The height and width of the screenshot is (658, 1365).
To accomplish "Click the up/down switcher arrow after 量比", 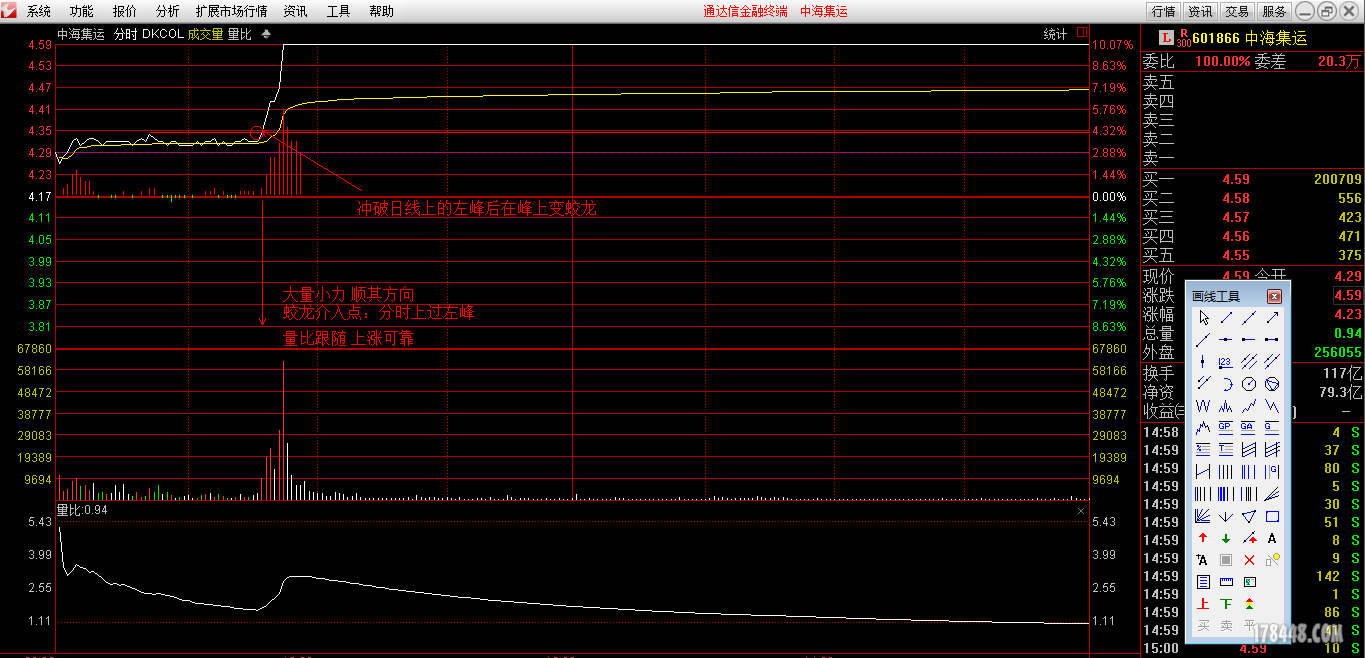I will [266, 34].
